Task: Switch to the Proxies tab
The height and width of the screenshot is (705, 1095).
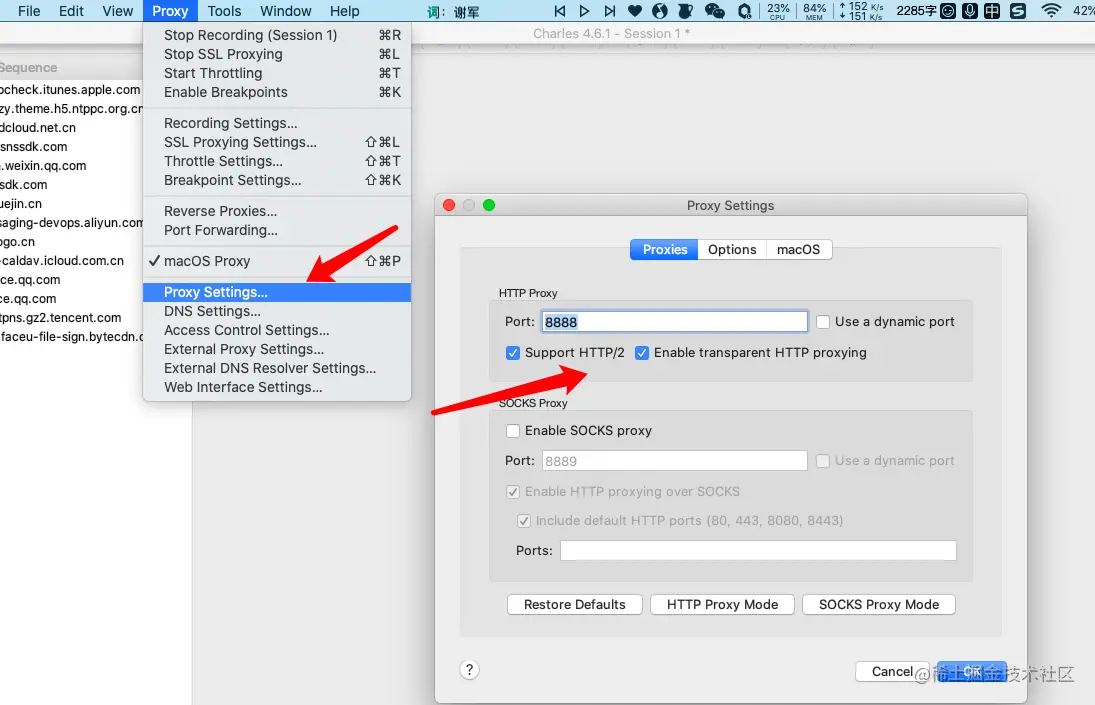Action: coord(664,249)
